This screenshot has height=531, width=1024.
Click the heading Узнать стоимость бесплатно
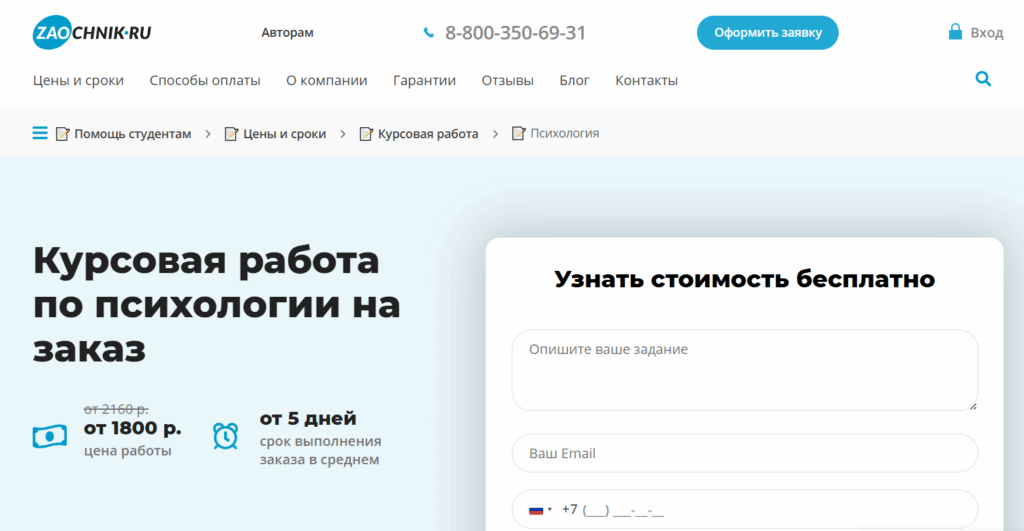(744, 279)
